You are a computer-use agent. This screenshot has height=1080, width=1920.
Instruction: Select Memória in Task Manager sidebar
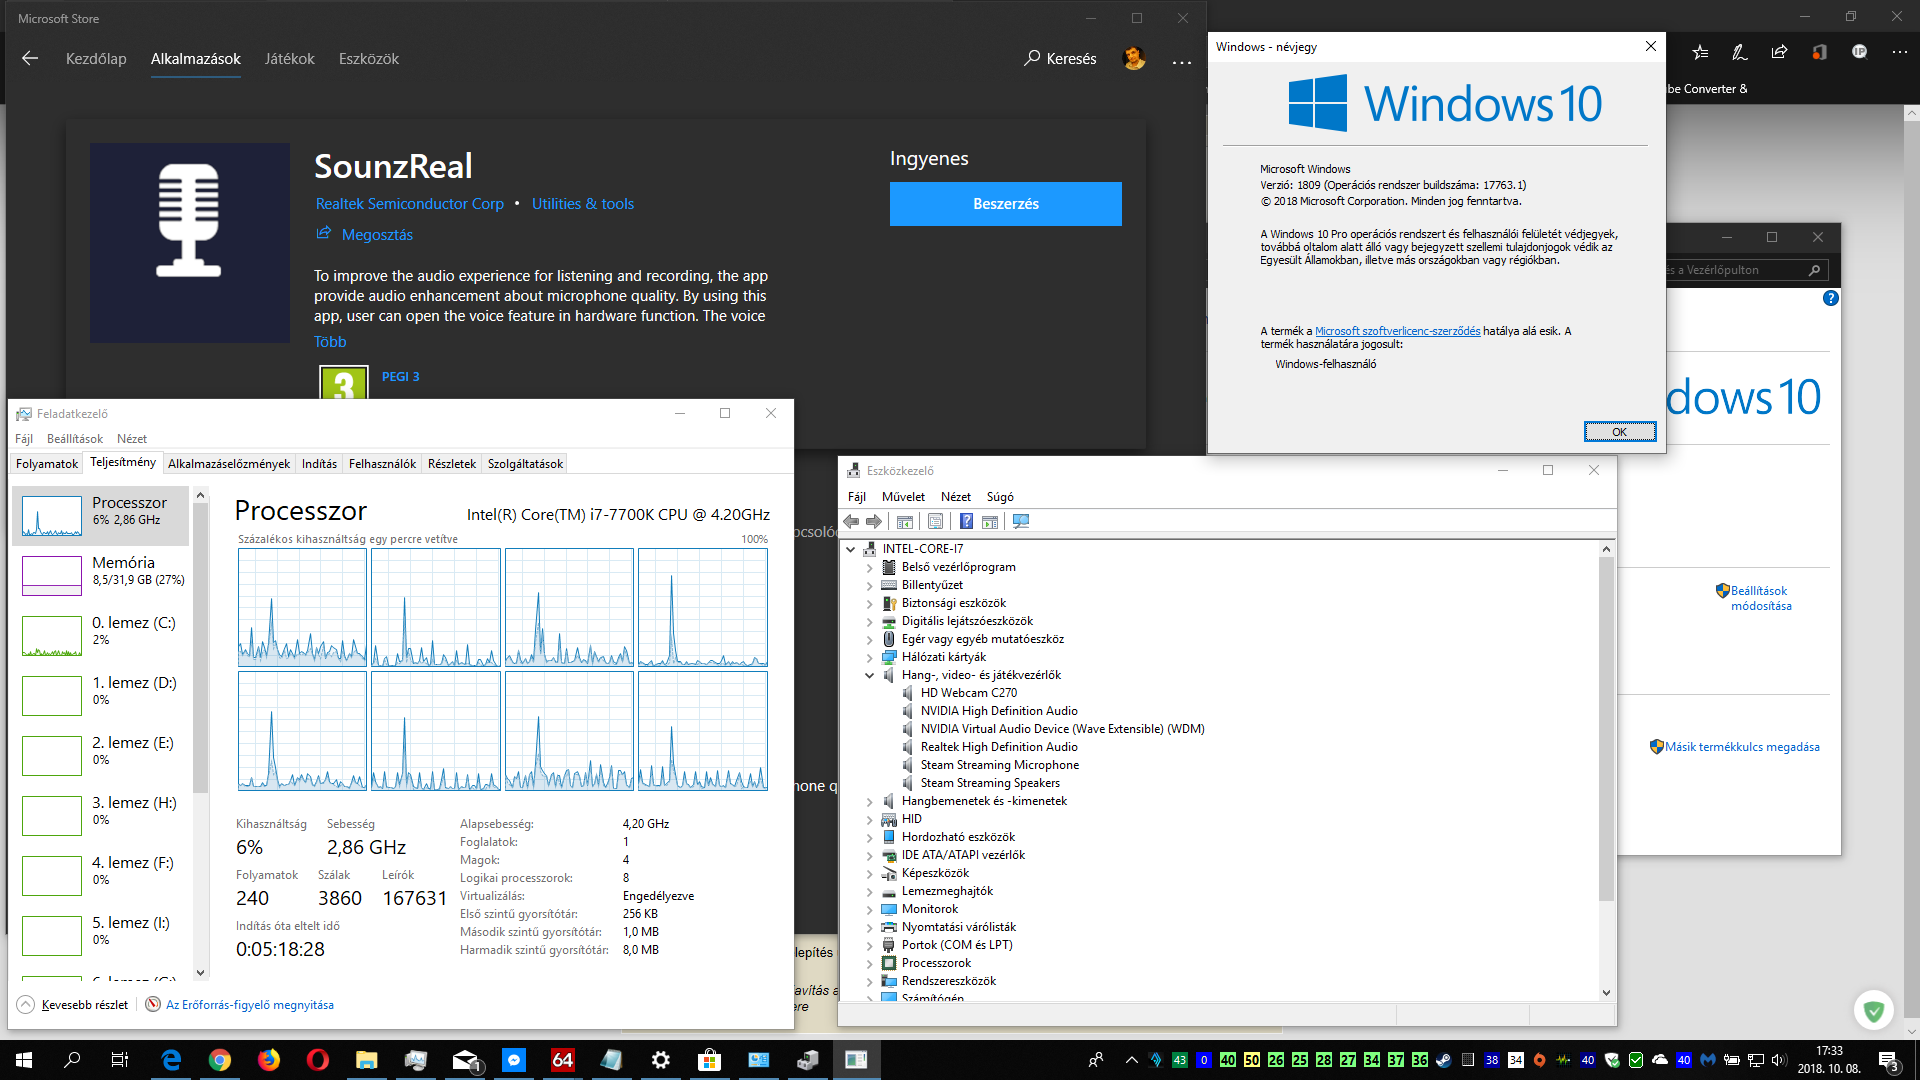pyautogui.click(x=100, y=574)
